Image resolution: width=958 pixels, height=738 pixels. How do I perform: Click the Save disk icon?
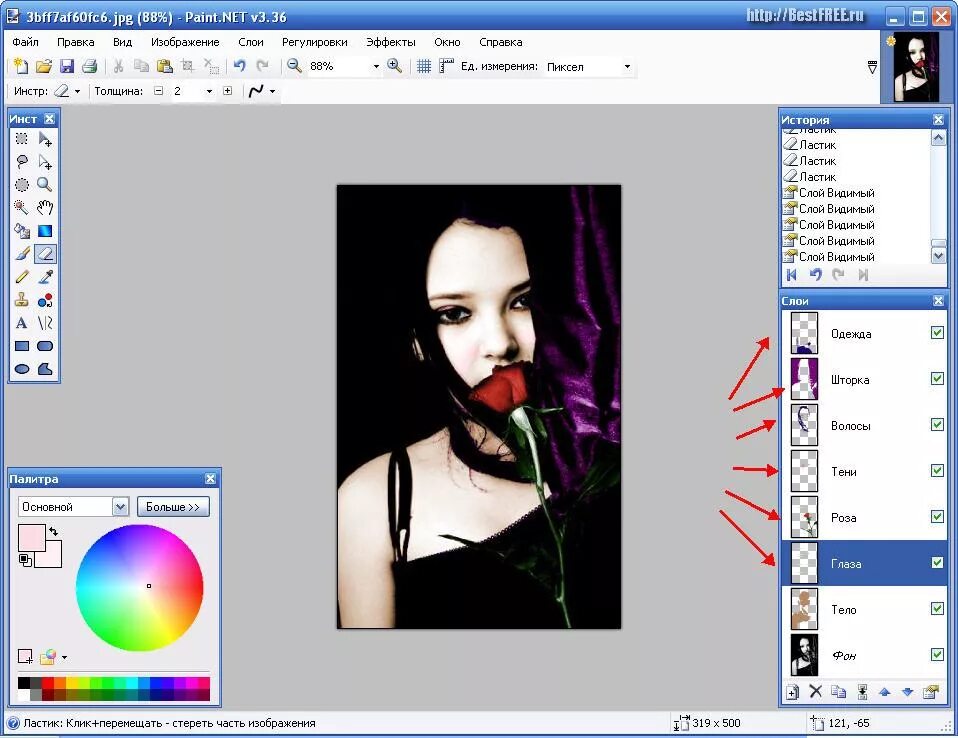(67, 66)
